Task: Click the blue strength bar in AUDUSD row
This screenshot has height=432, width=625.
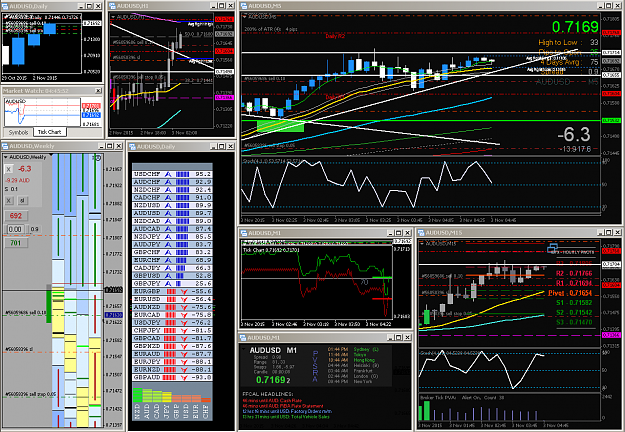Action: click(x=182, y=213)
